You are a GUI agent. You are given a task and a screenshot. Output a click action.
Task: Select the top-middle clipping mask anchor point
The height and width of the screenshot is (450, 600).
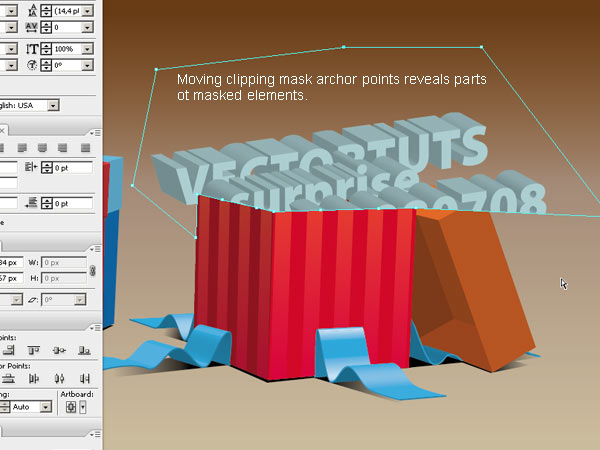pos(344,47)
